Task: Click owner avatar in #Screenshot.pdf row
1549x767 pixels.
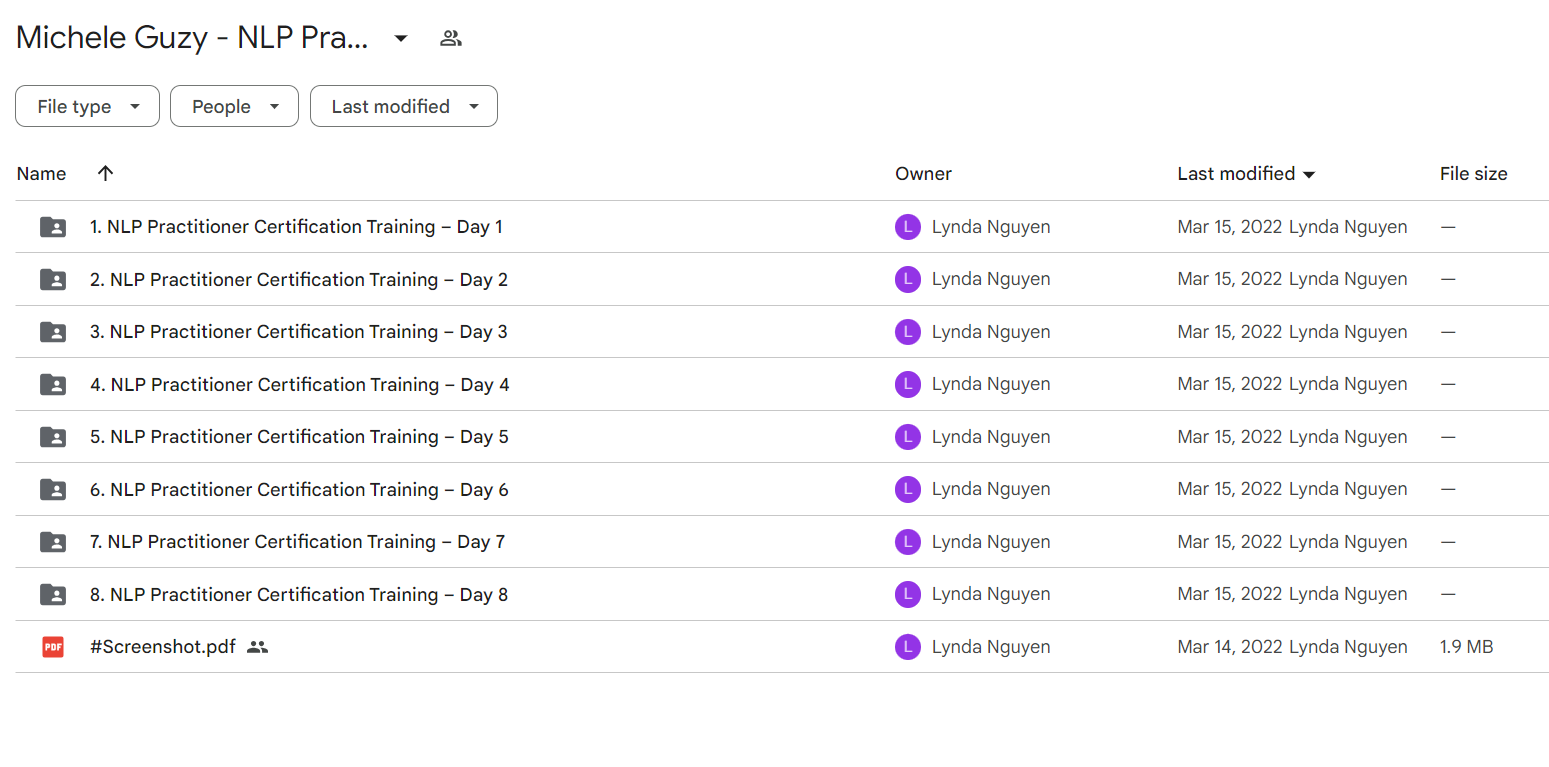Action: click(907, 647)
